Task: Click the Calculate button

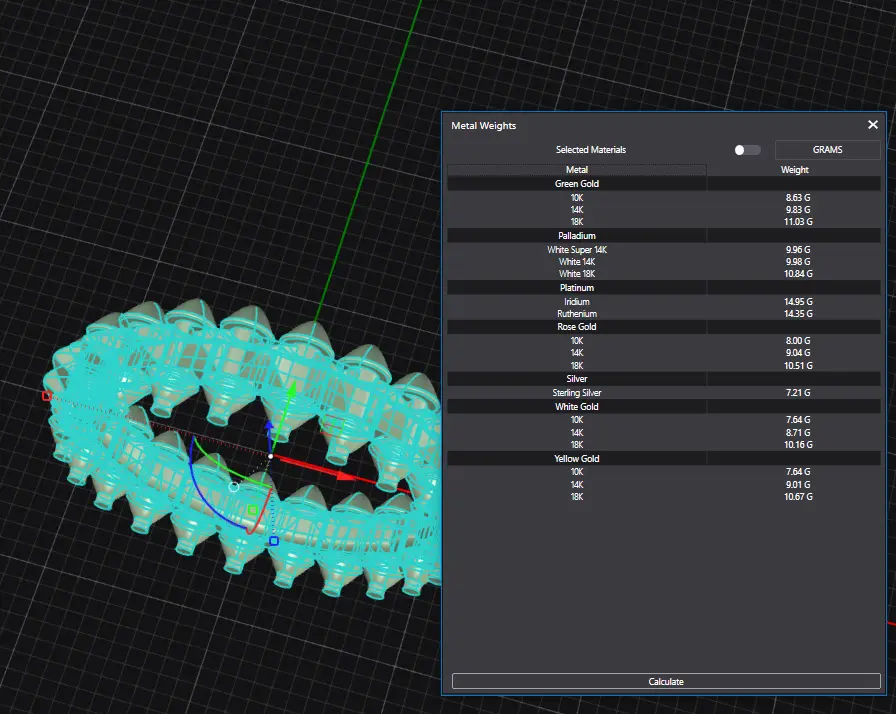Action: coord(666,681)
